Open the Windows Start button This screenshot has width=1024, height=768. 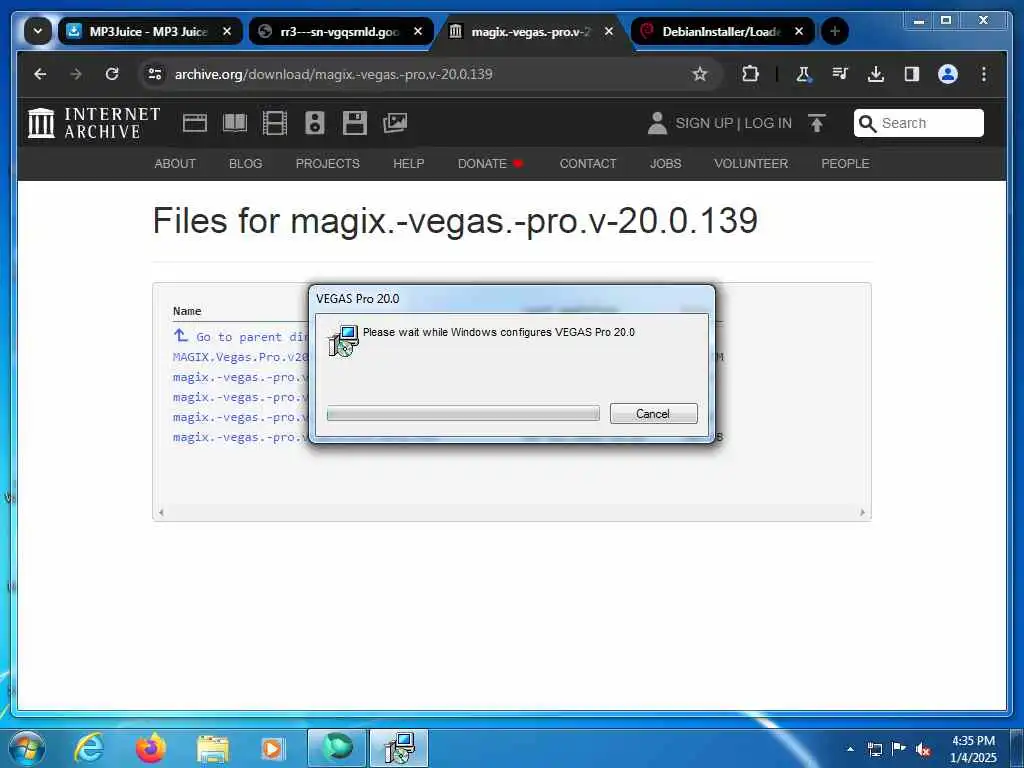(x=27, y=748)
